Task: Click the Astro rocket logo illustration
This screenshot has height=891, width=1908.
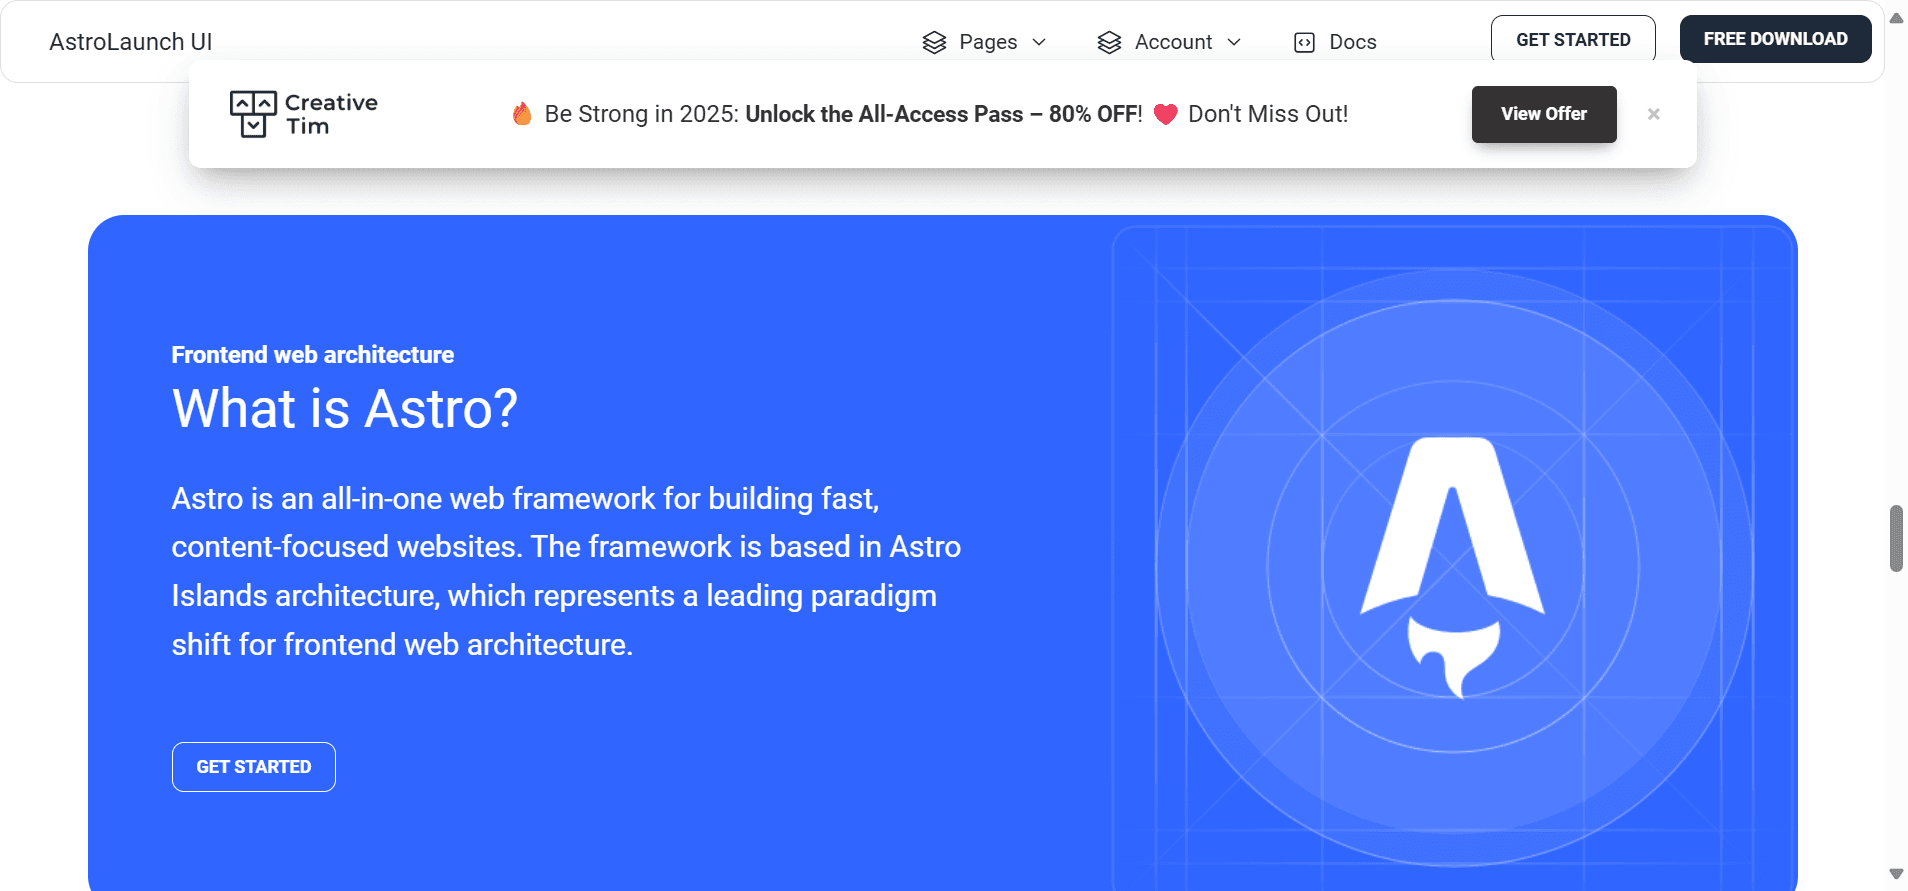Action: [x=1453, y=567]
